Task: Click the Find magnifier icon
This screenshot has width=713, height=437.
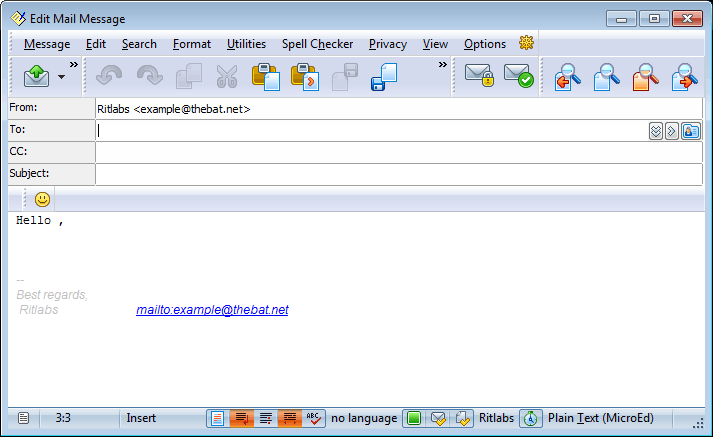Action: coord(607,77)
